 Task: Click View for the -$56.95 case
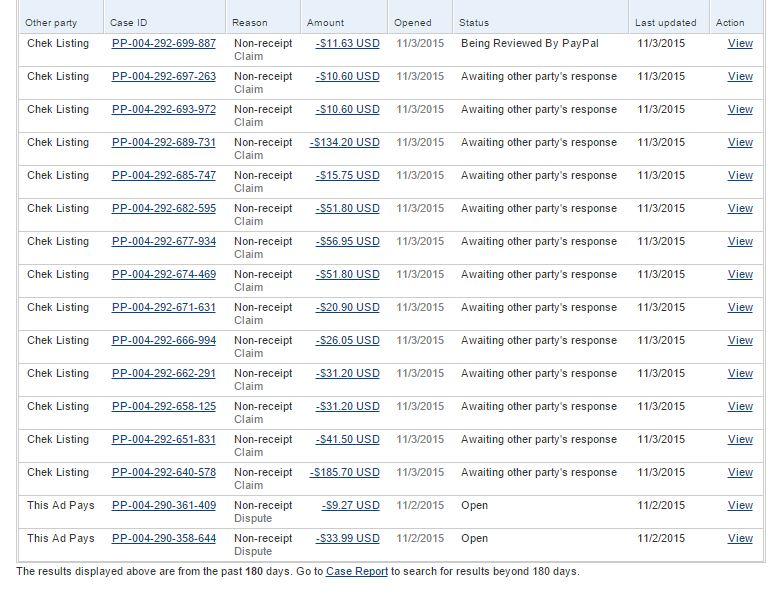tap(740, 241)
